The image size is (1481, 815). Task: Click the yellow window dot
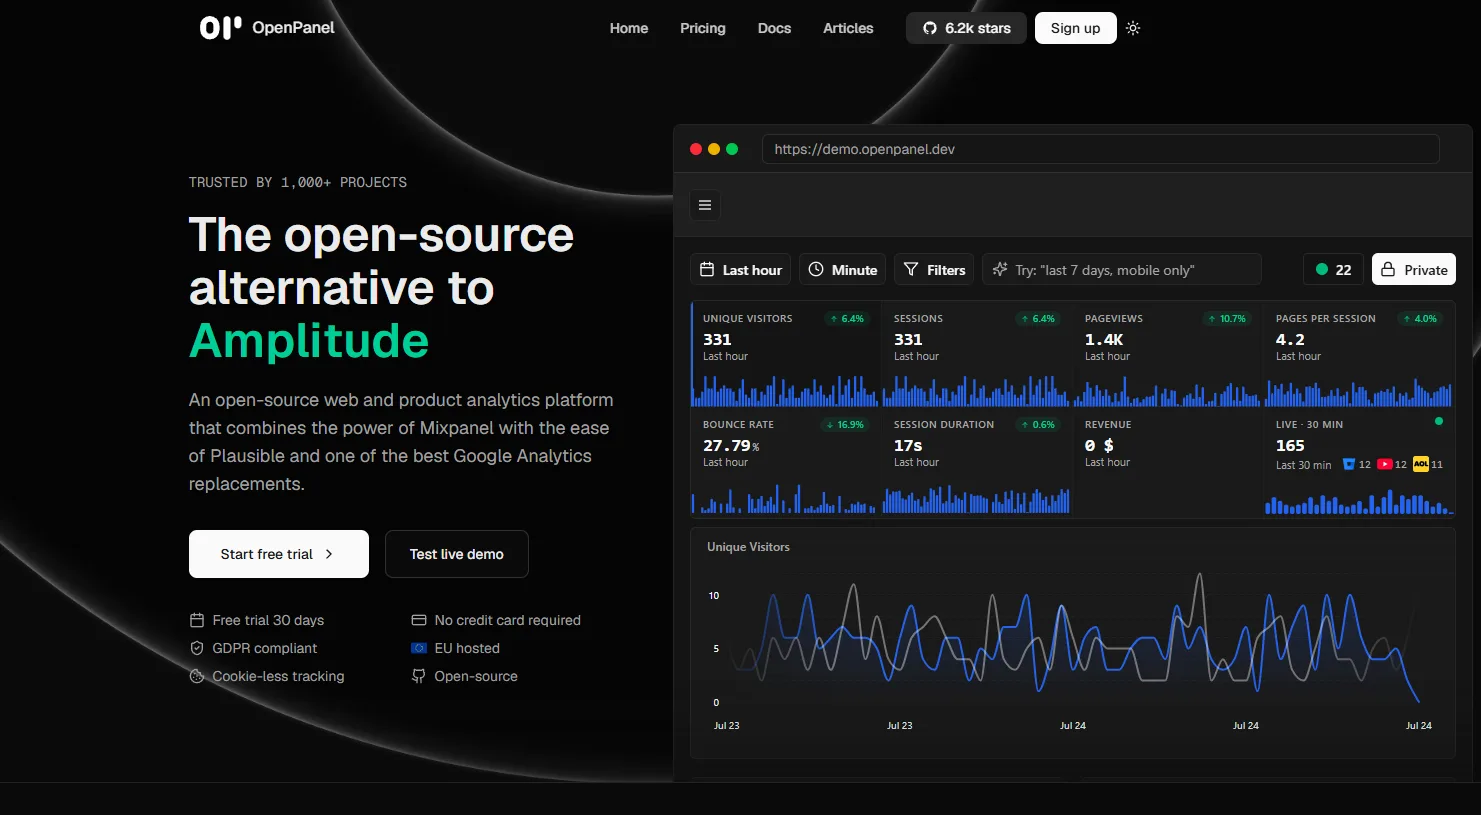(714, 149)
